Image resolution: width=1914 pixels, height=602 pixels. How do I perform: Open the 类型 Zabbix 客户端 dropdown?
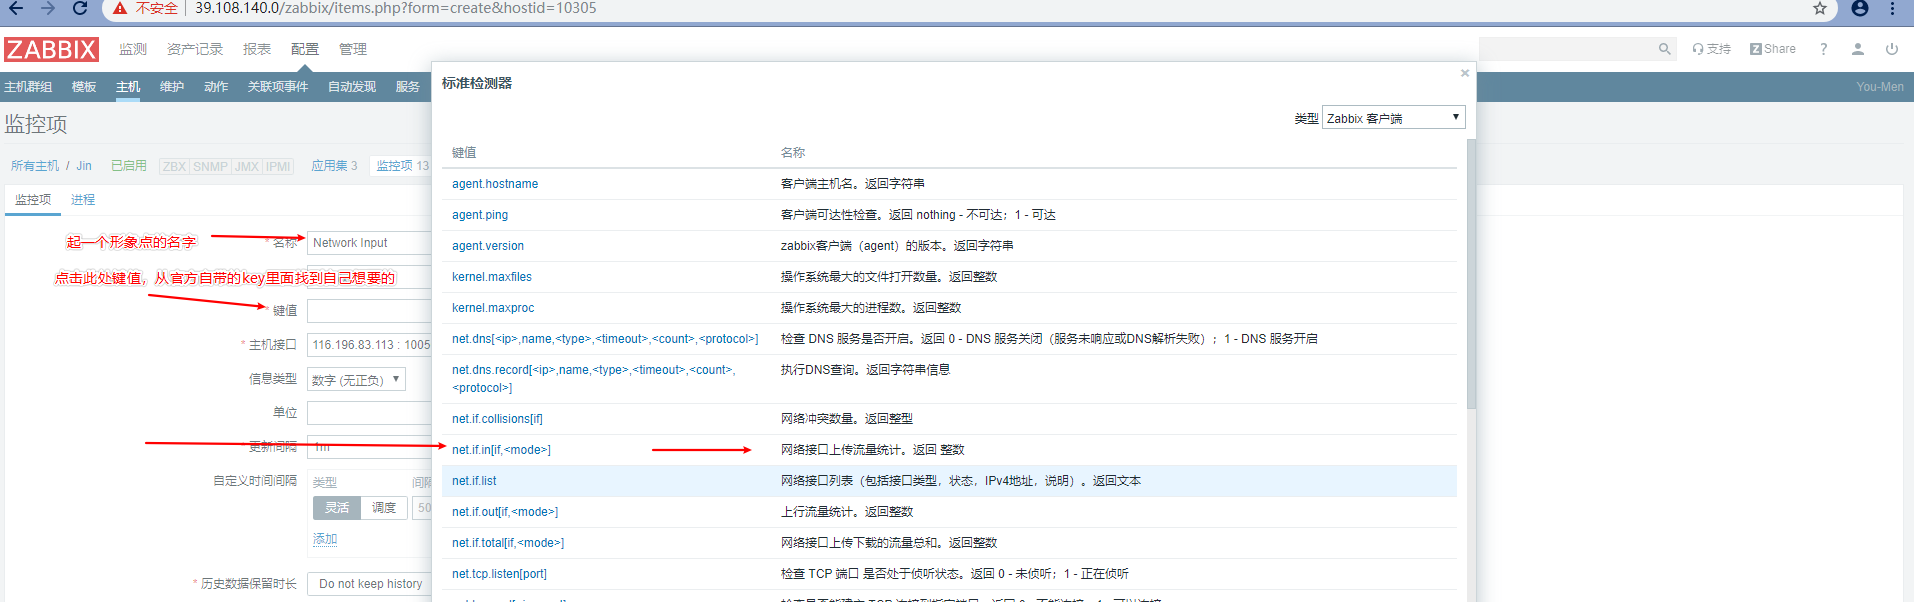coord(1393,118)
